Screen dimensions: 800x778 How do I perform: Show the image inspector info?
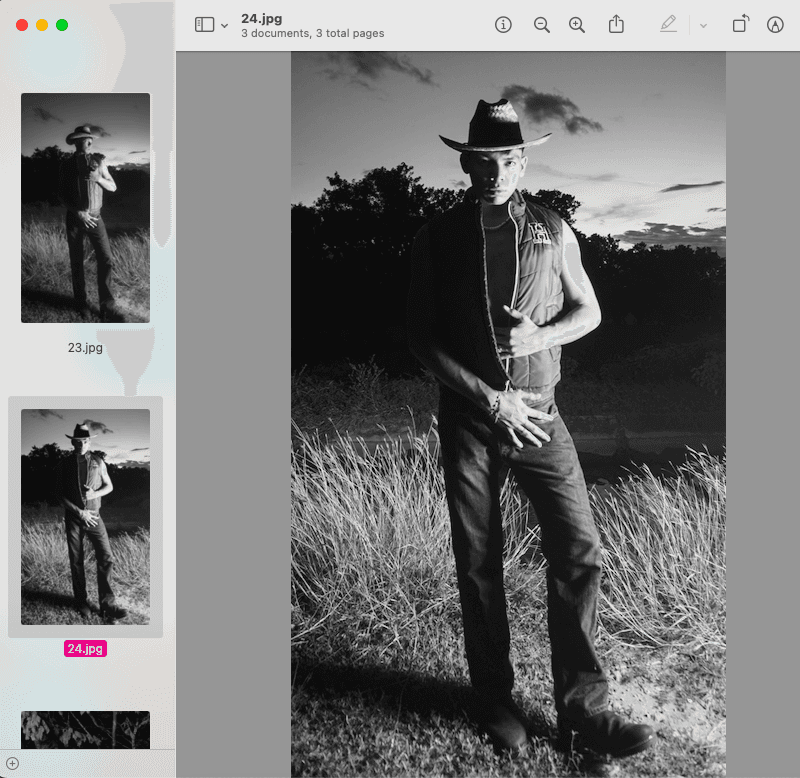(503, 24)
